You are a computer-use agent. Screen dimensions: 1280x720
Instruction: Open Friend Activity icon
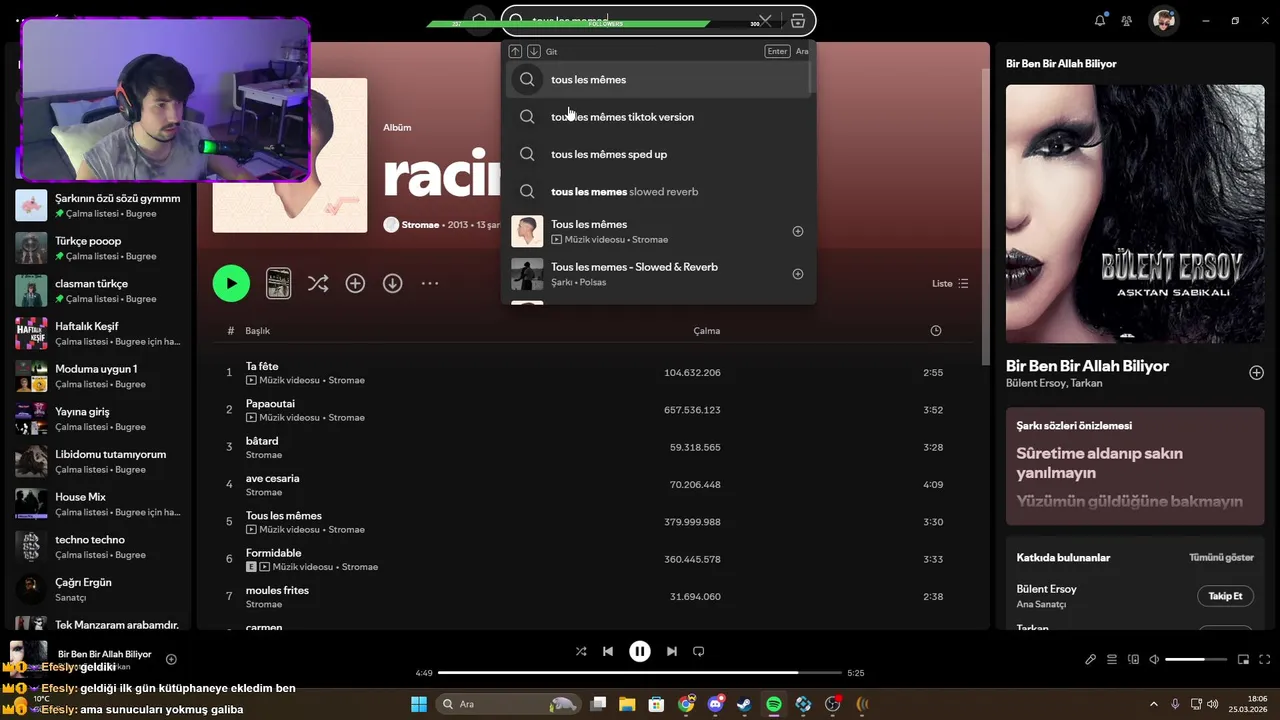(x=1127, y=20)
